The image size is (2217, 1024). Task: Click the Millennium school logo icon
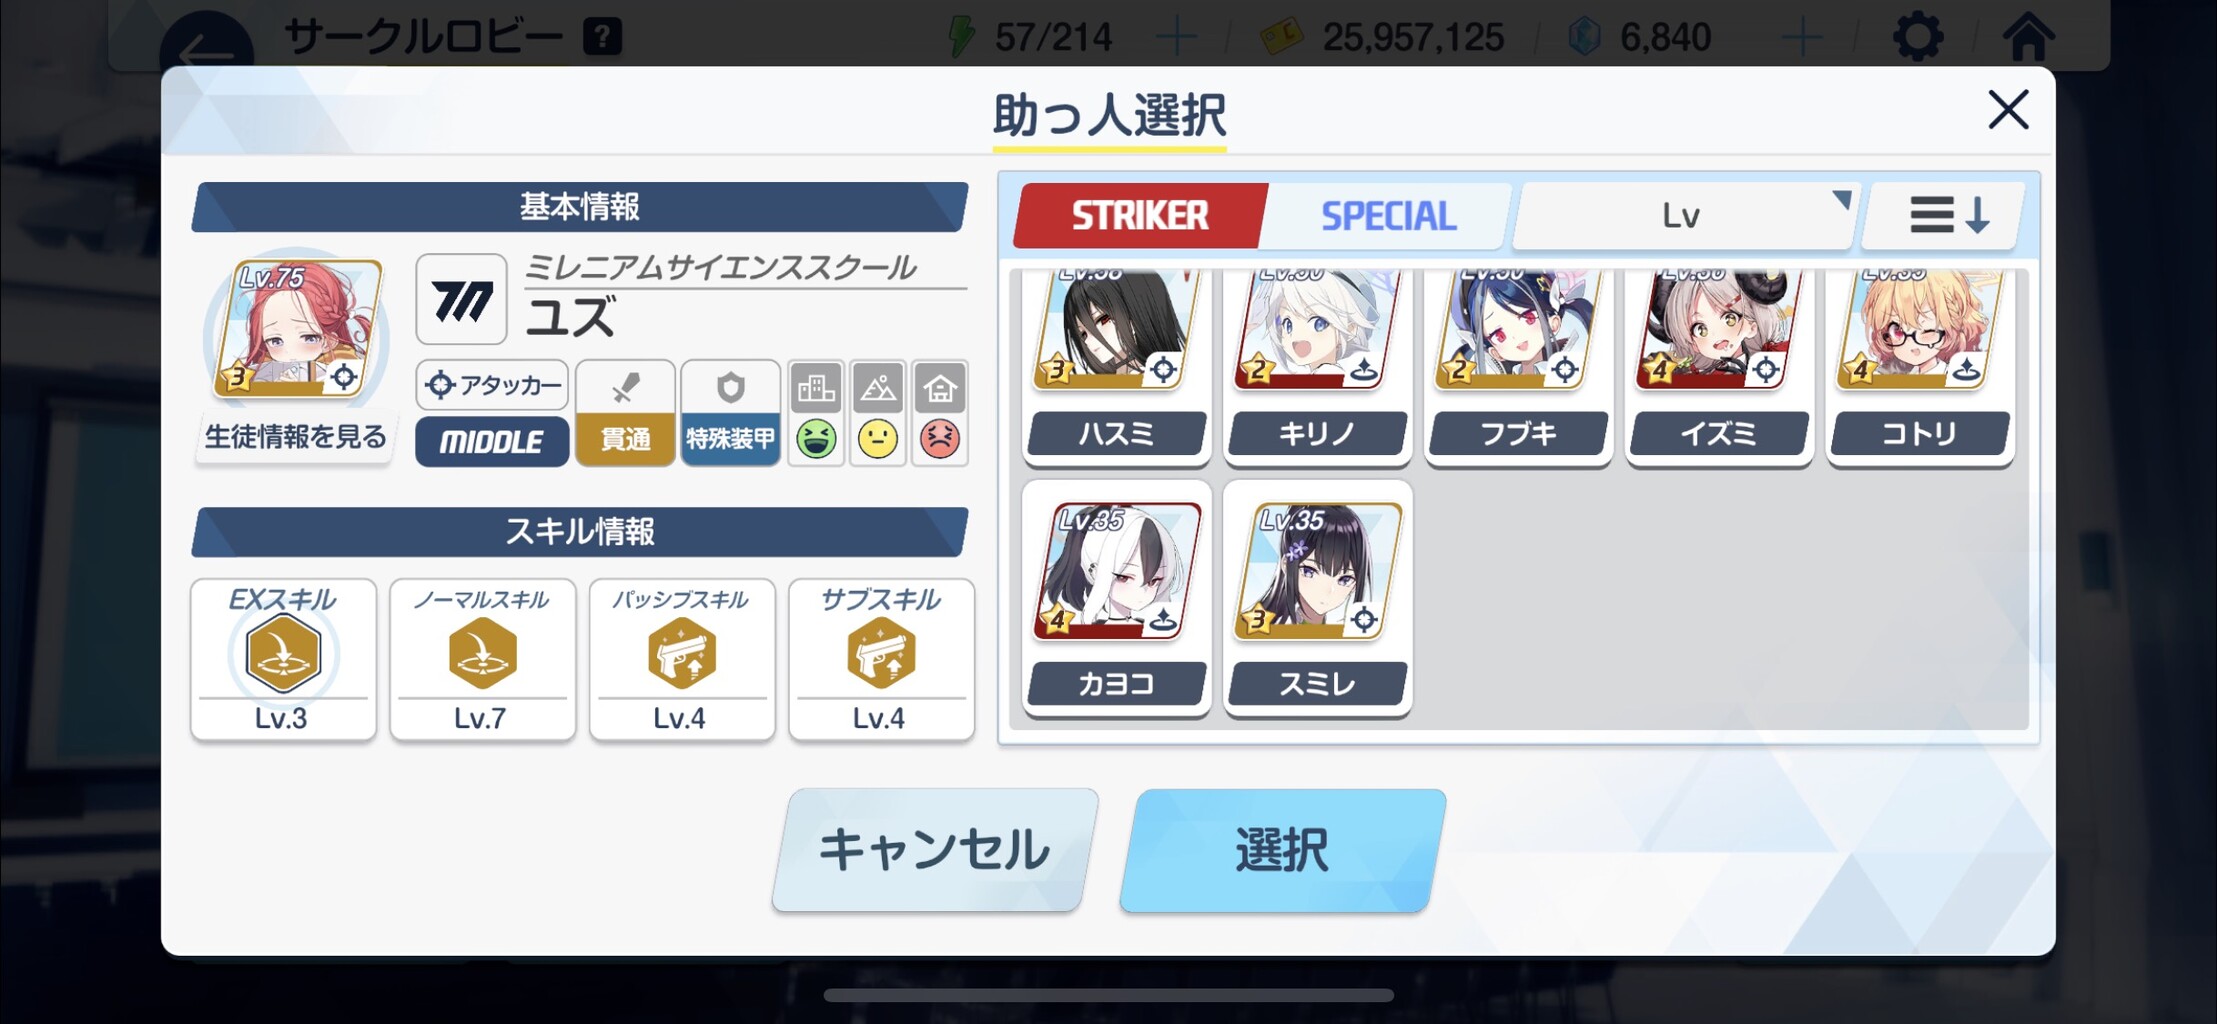pyautogui.click(x=461, y=299)
